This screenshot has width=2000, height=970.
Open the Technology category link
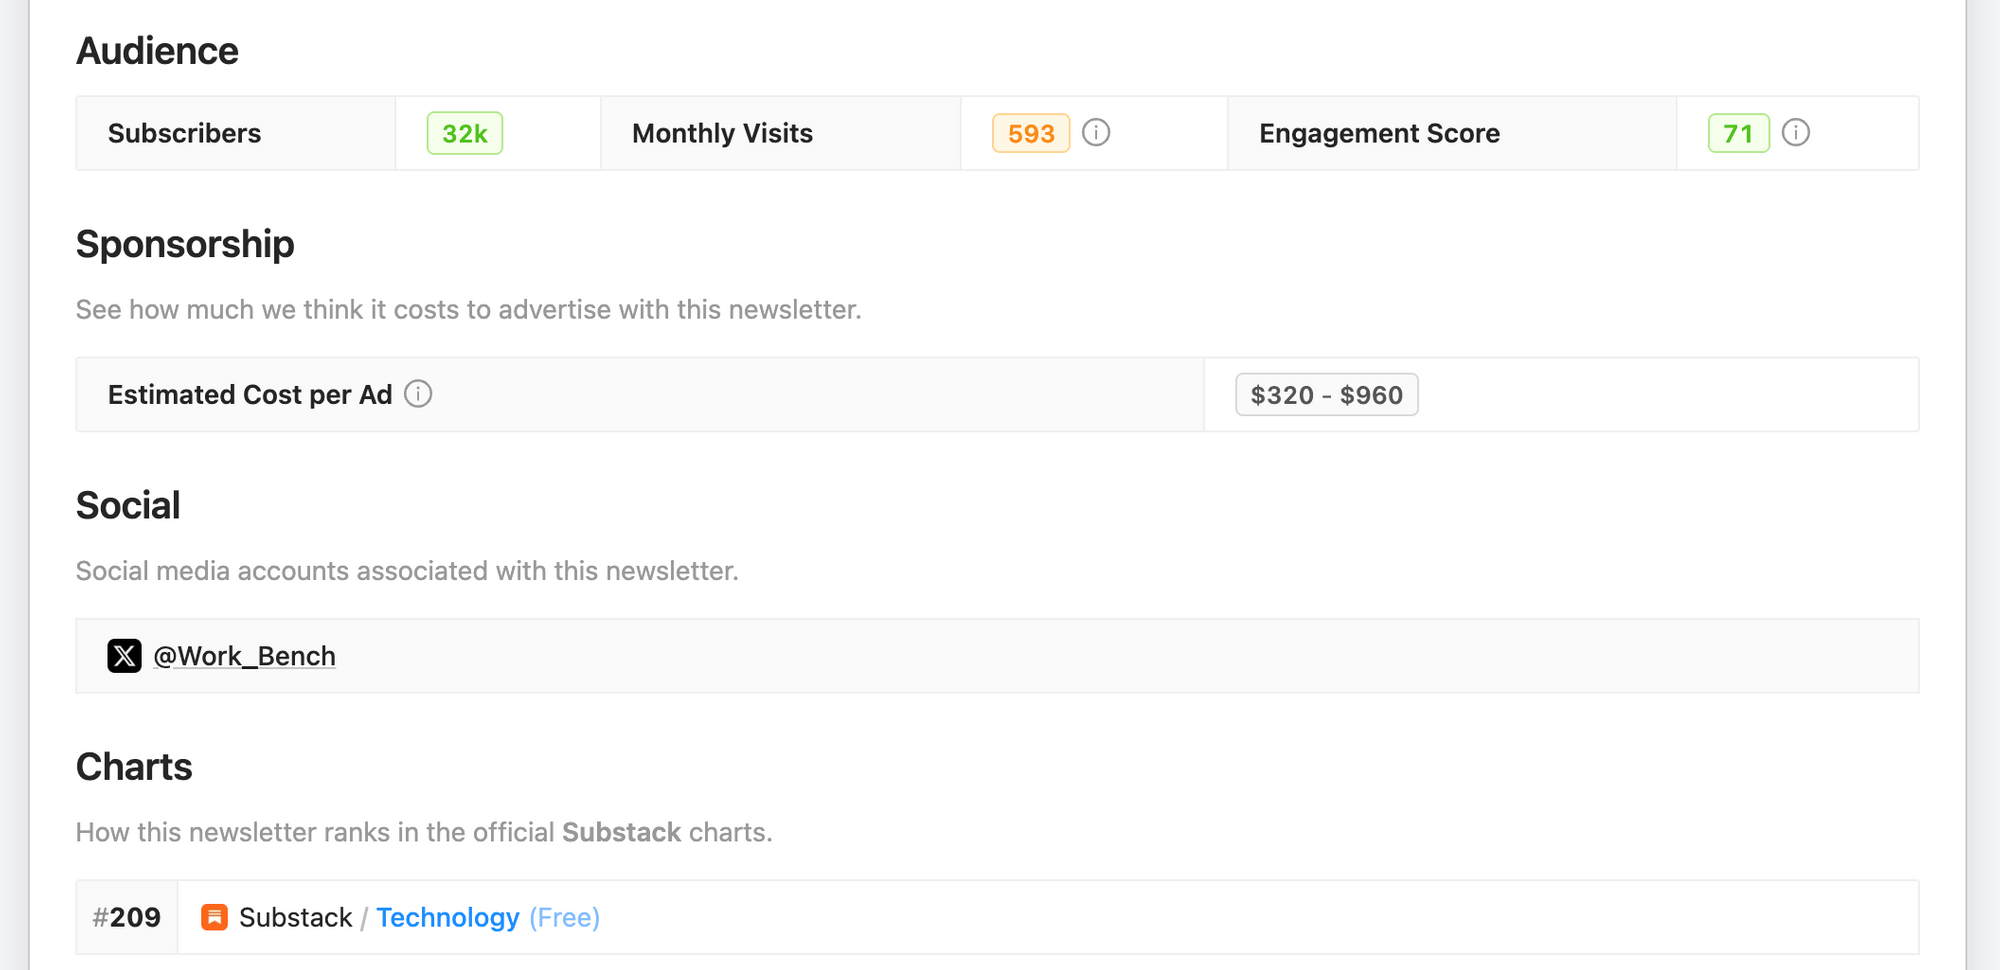448,917
